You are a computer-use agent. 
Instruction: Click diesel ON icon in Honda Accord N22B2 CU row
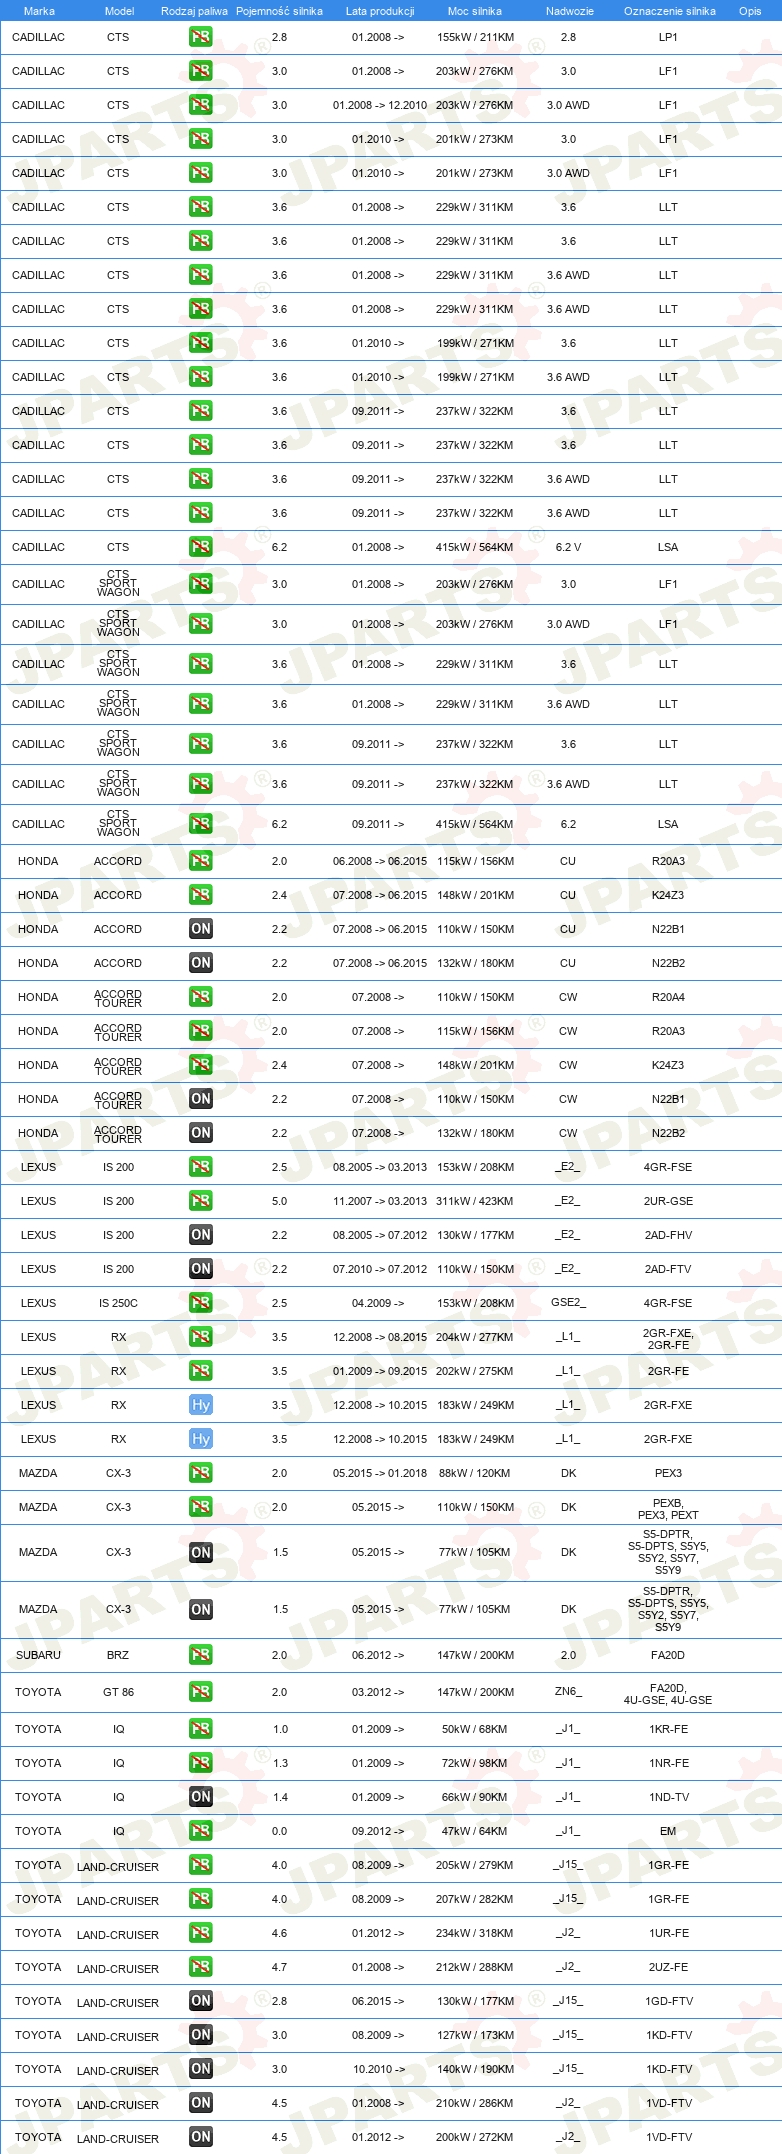201,963
